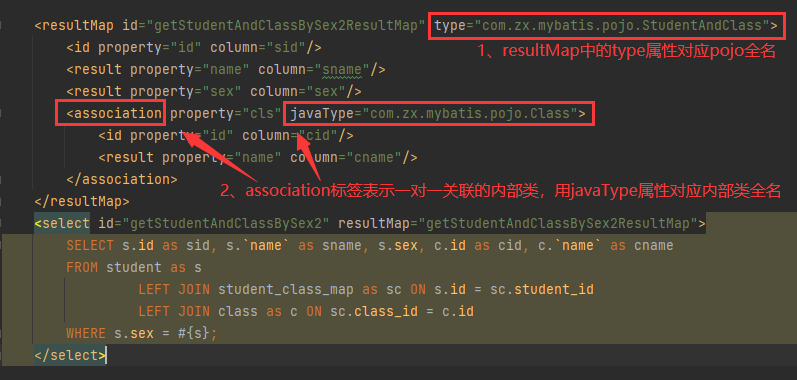Click table name "student" after FROM
The width and height of the screenshot is (797, 380).
(x=134, y=267)
